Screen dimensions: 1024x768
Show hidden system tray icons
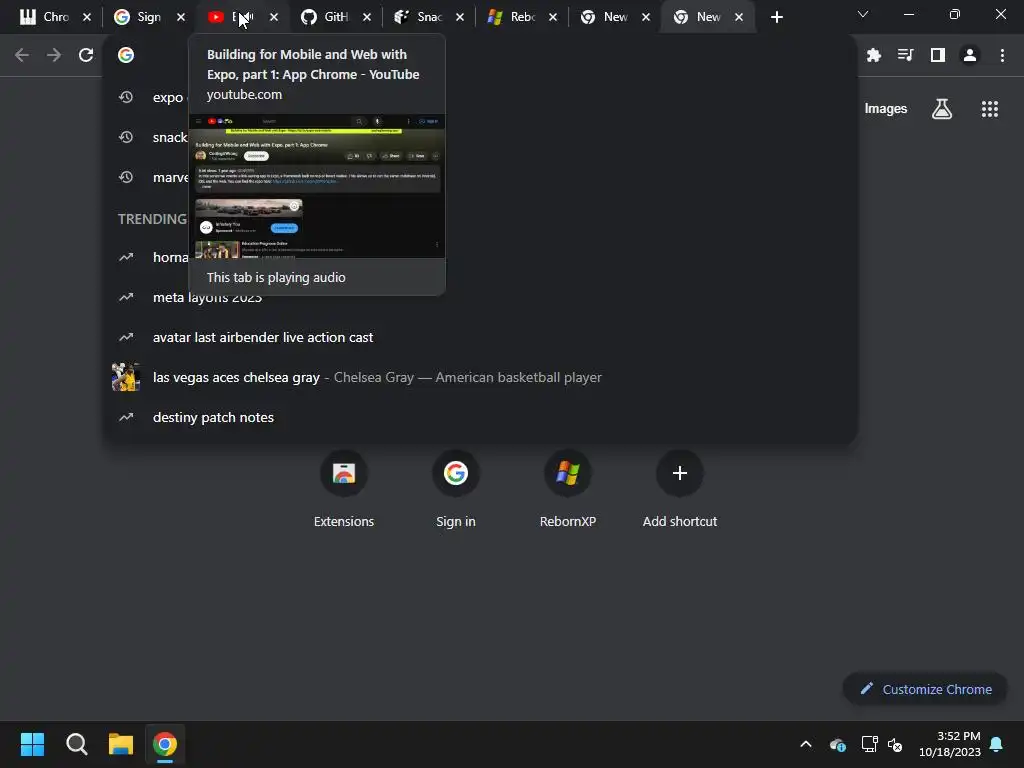pos(806,744)
